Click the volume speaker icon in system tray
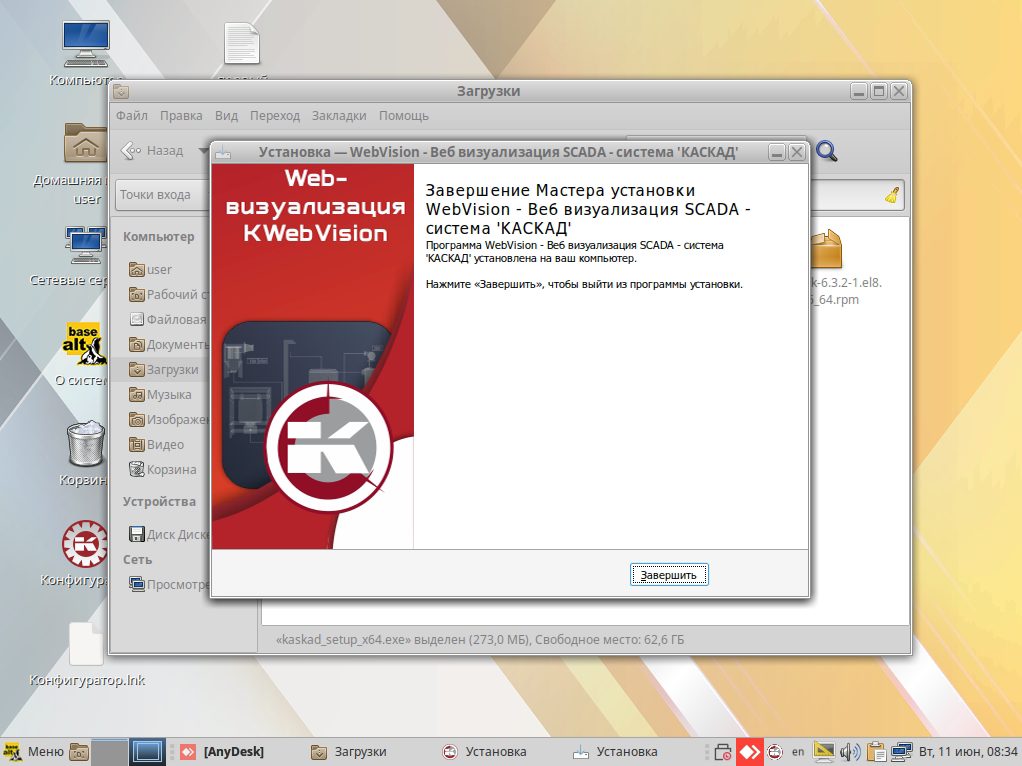 tap(850, 752)
